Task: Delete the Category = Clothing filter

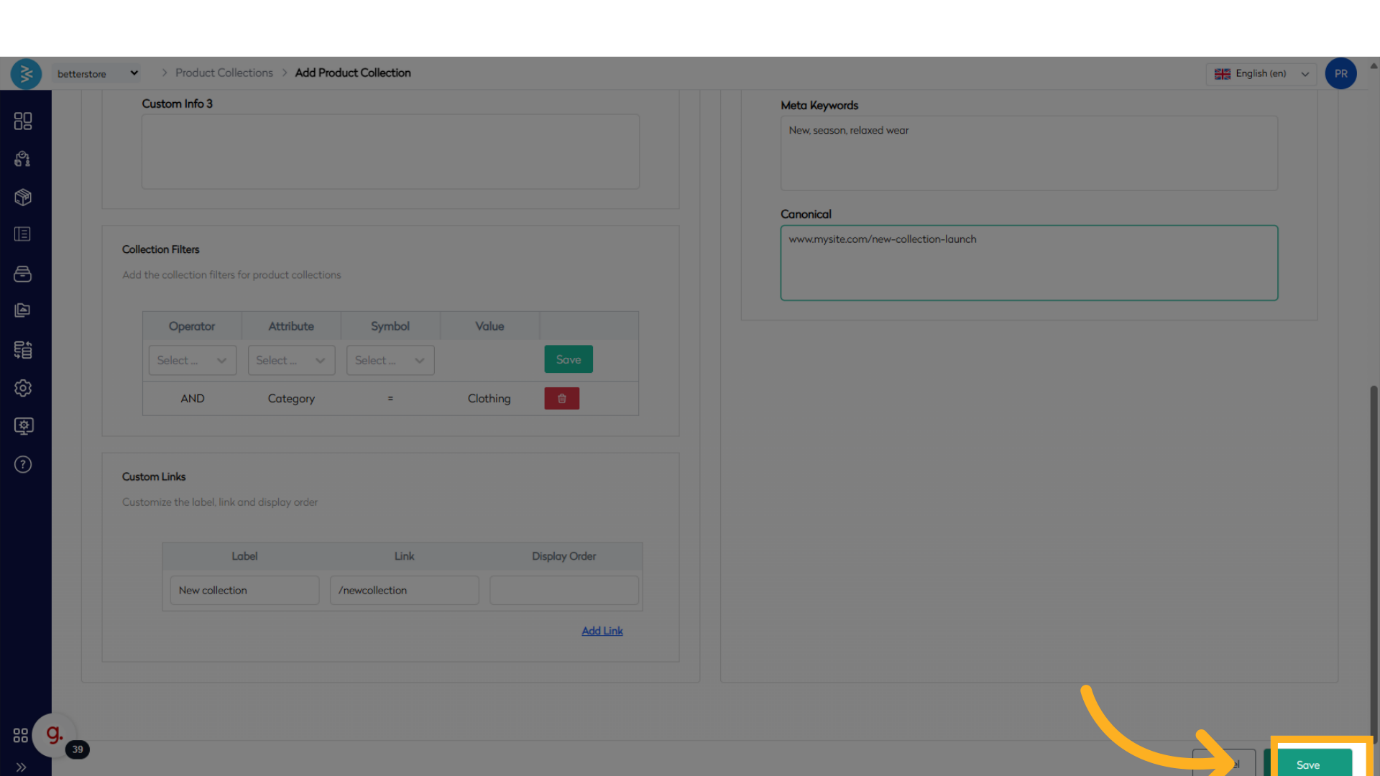Action: [x=561, y=398]
